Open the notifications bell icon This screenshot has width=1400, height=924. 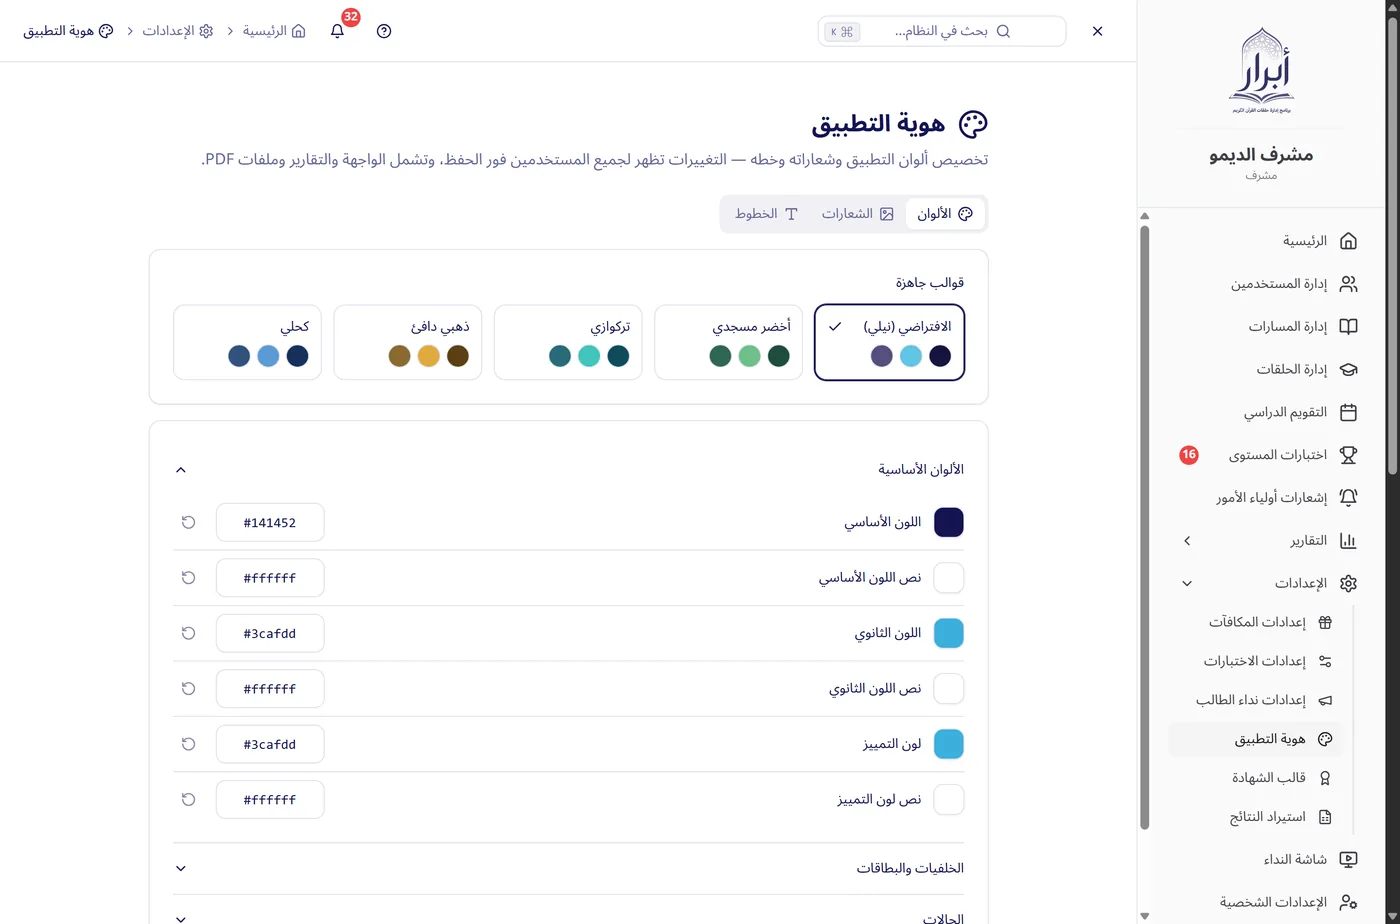pos(337,31)
